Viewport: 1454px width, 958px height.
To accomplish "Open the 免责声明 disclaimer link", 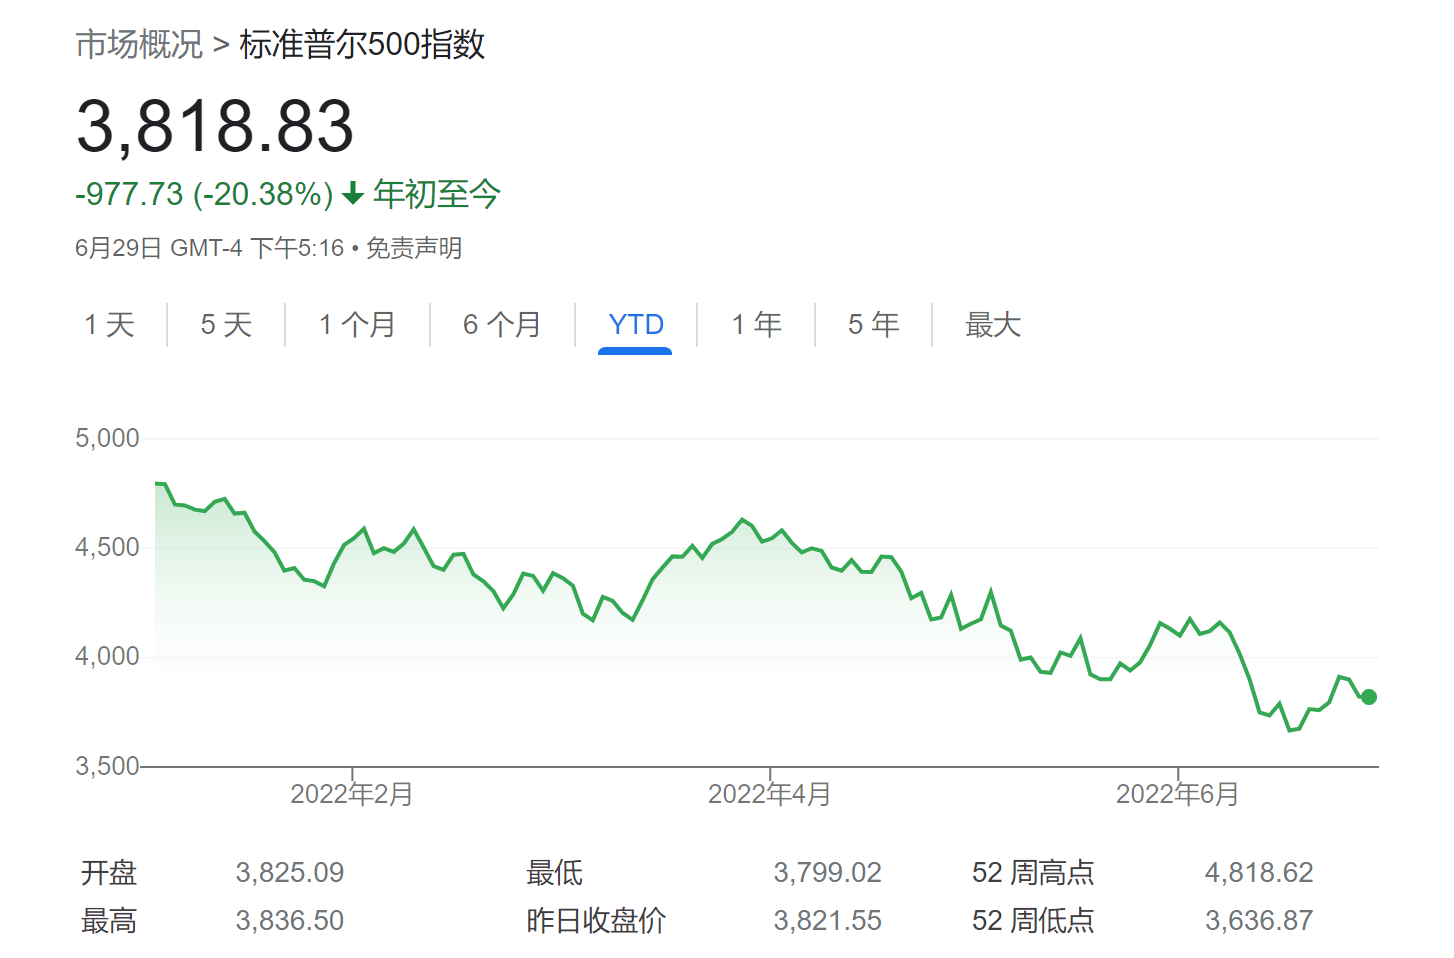I will 414,248.
